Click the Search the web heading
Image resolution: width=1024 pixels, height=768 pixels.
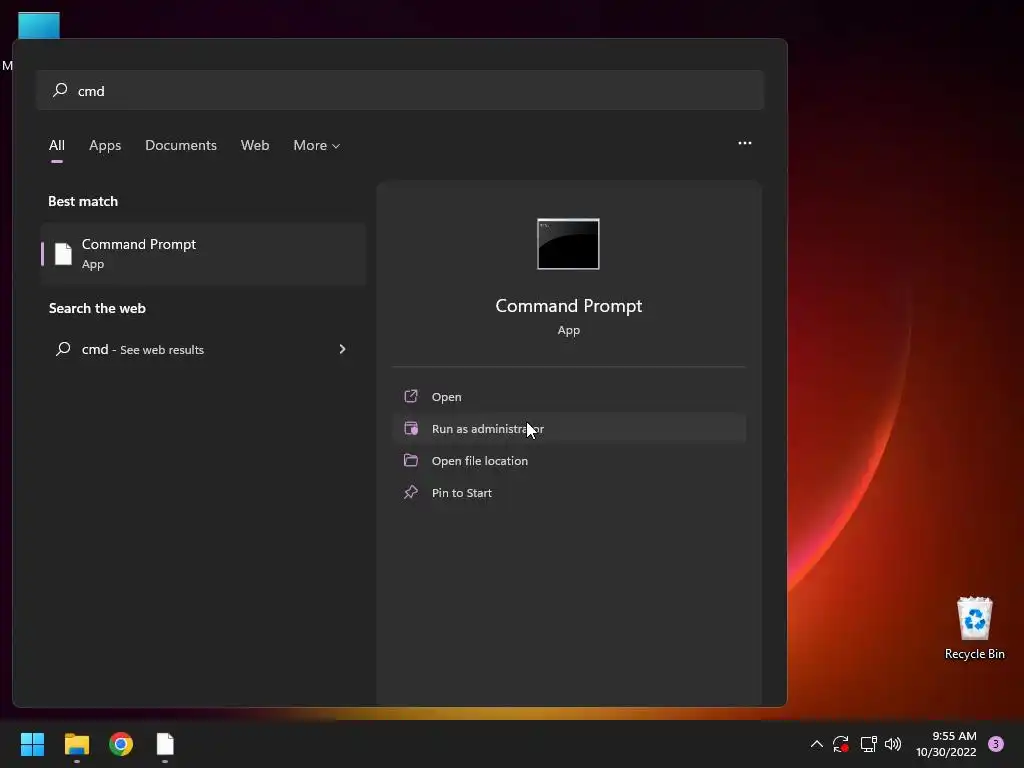[x=97, y=308]
